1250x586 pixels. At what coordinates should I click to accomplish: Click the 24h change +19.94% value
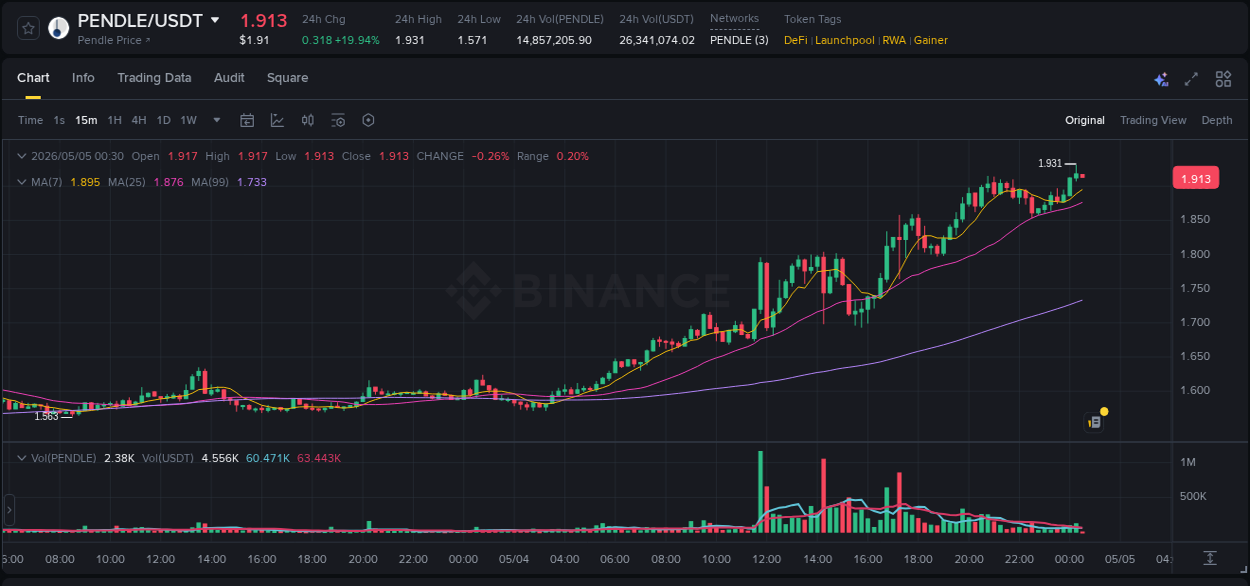[x=356, y=40]
